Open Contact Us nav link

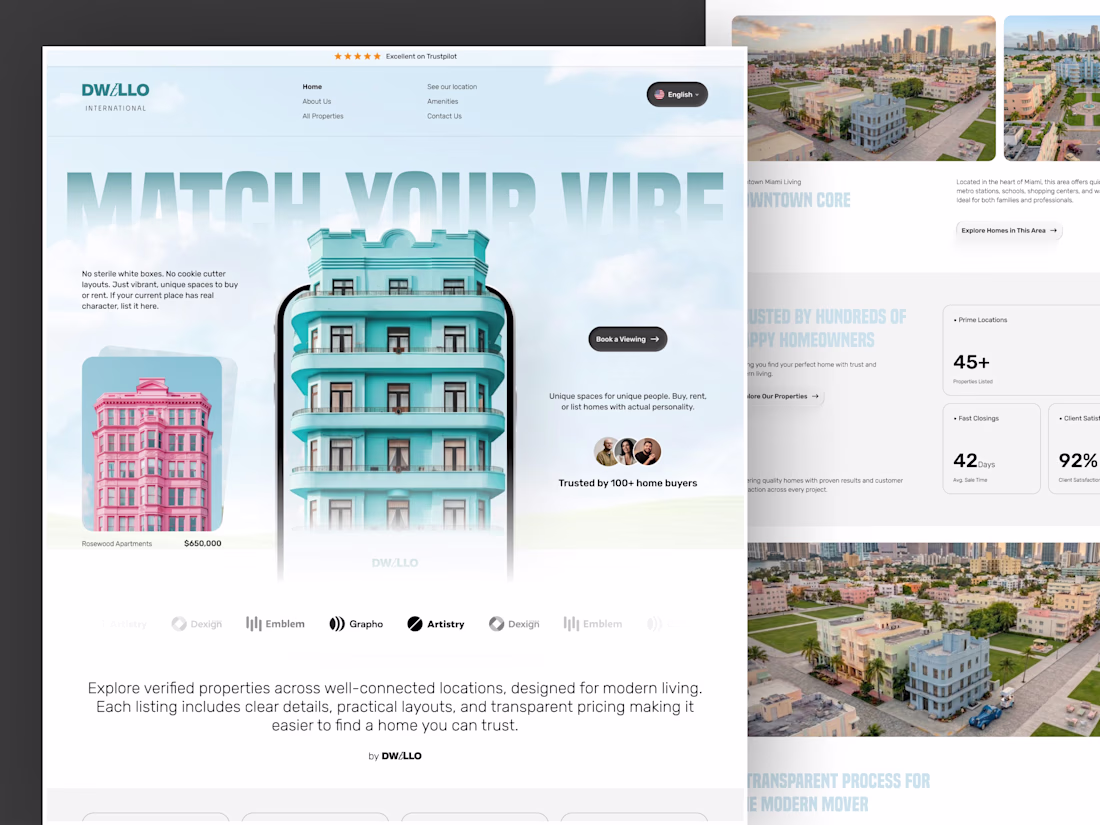tap(444, 116)
